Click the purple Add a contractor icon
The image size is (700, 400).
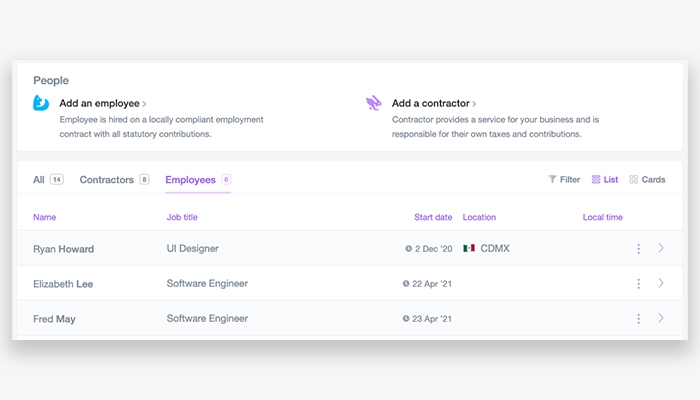tap(373, 103)
